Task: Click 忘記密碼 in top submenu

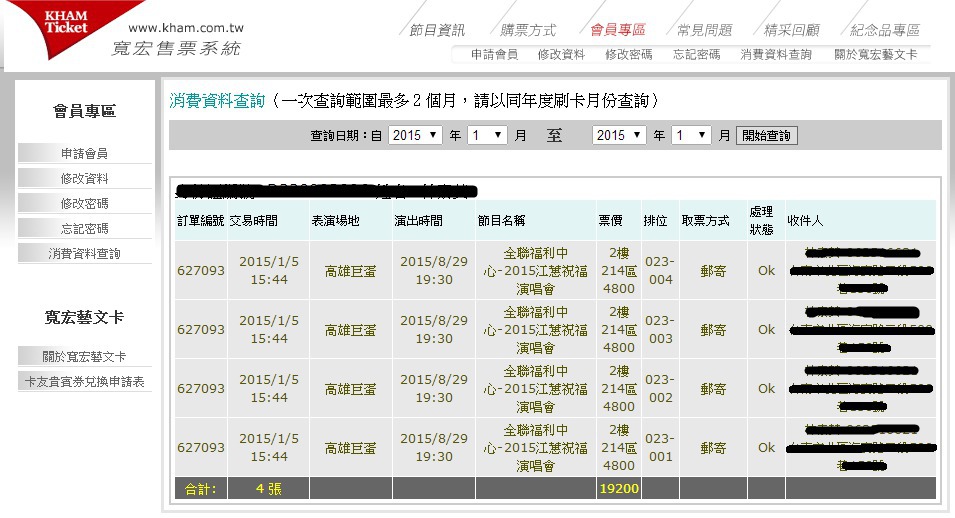Action: [696, 54]
